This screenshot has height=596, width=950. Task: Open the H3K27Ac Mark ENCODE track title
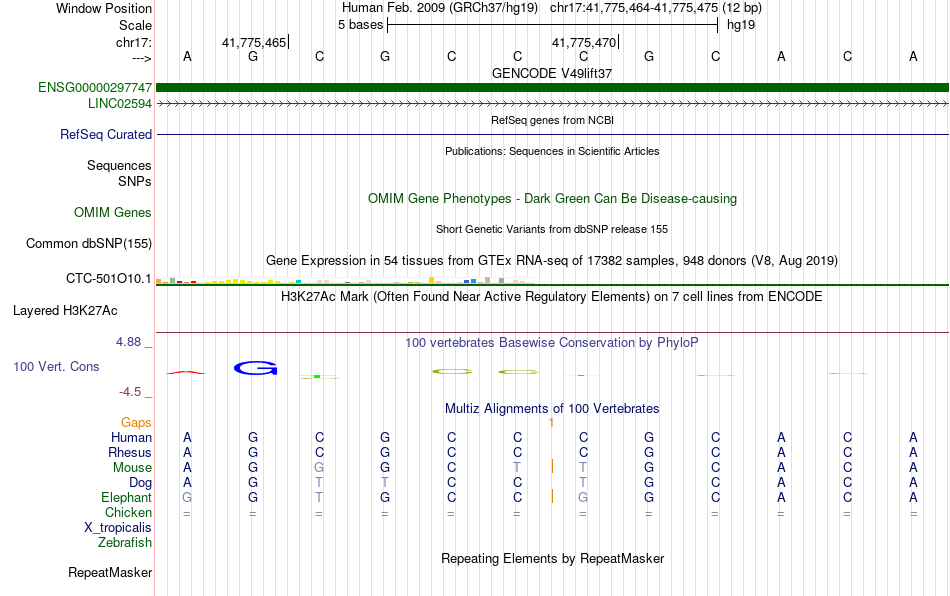(x=552, y=296)
